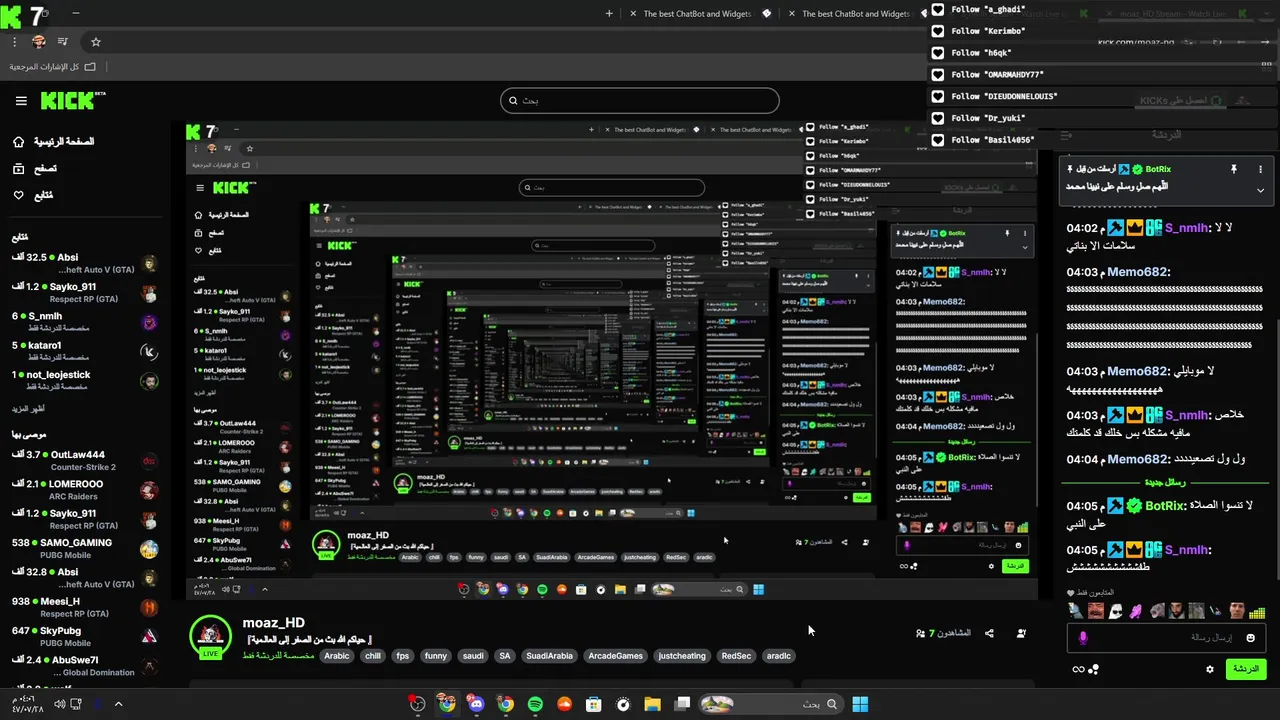Open Spotify from the taskbar
The image size is (1280, 720).
(535, 704)
